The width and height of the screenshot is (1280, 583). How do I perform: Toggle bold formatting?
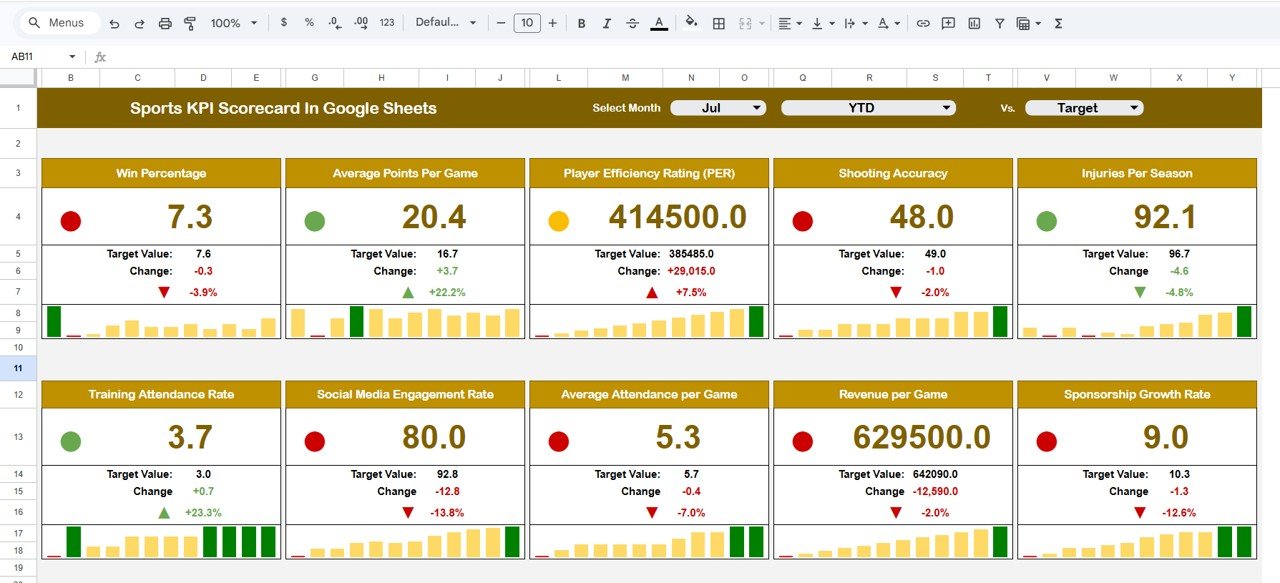pos(581,22)
